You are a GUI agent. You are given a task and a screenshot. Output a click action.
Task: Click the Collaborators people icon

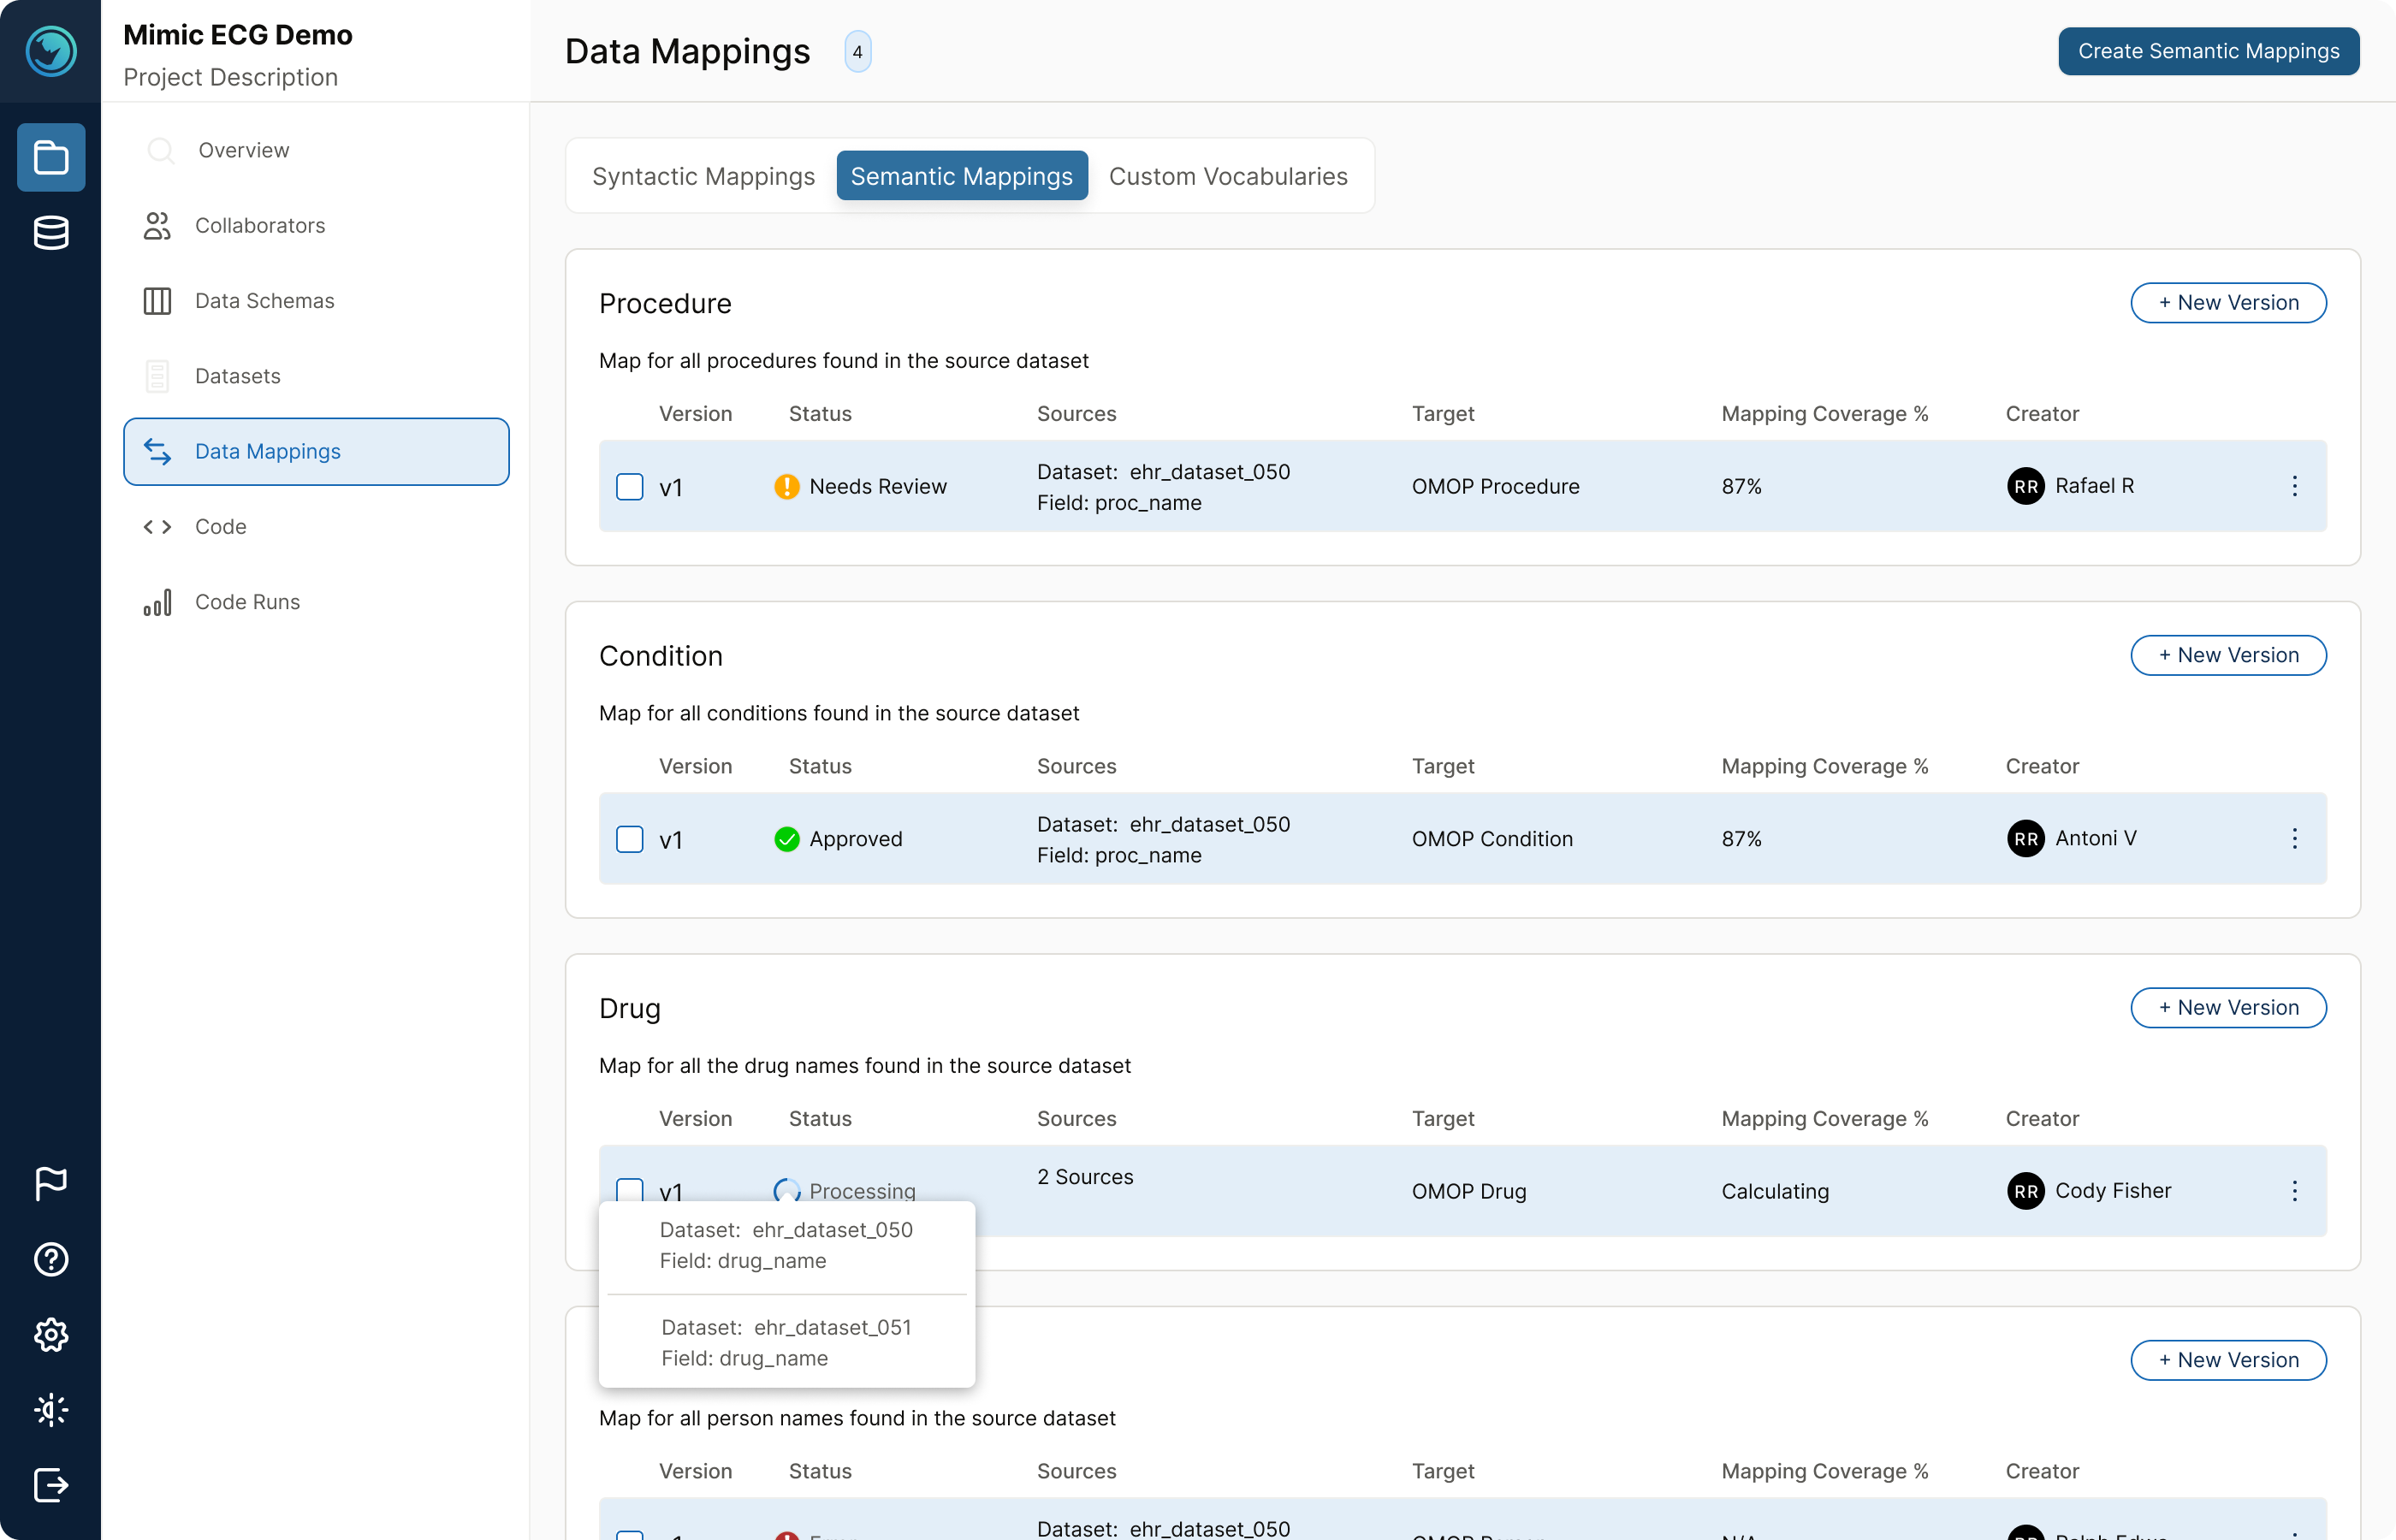tap(157, 226)
